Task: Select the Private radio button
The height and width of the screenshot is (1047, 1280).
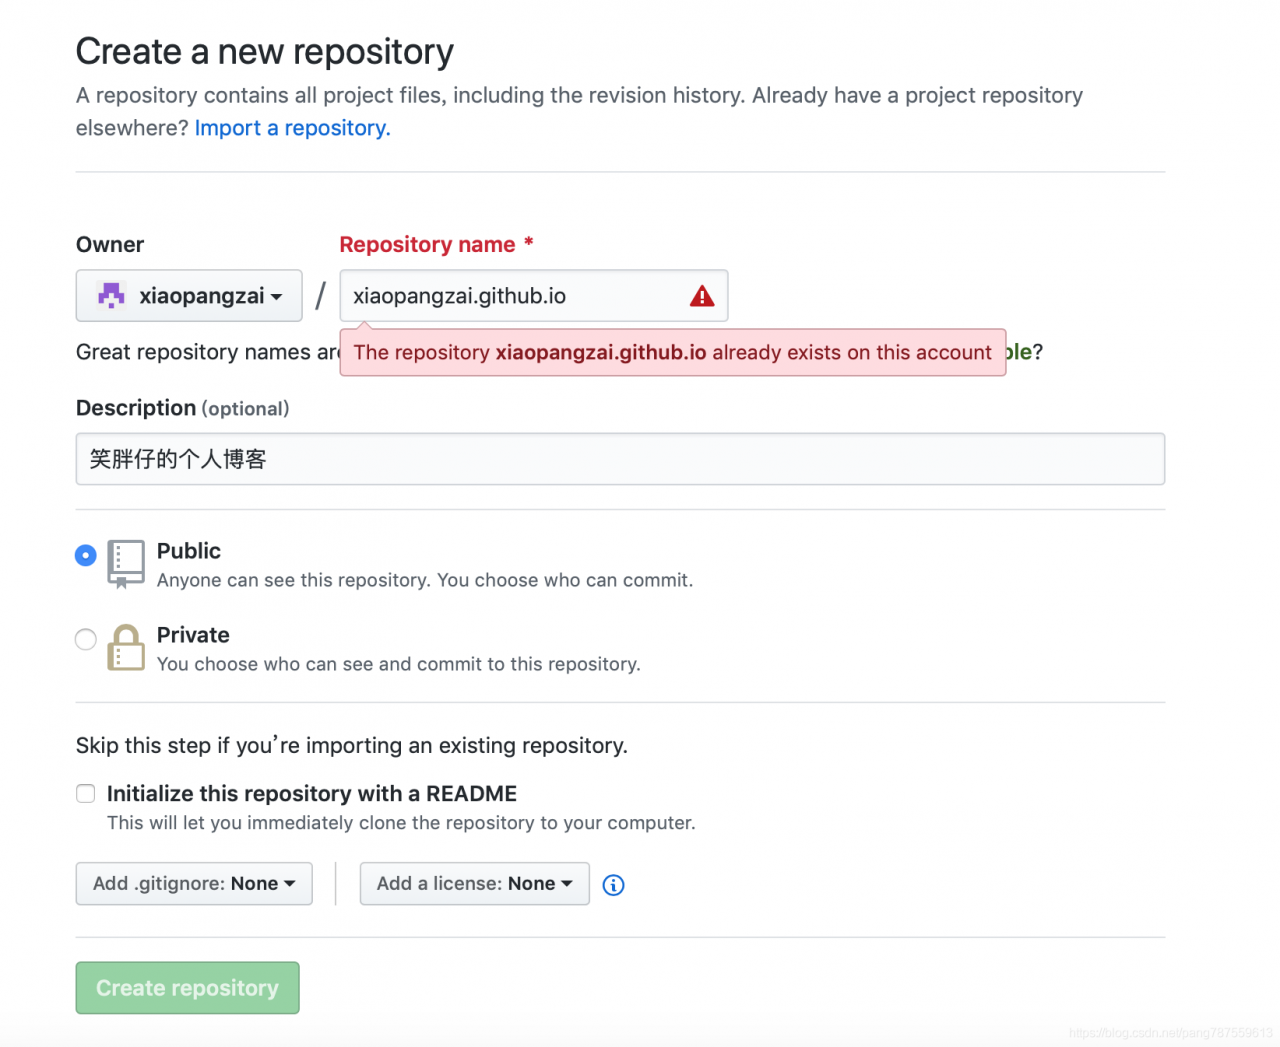Action: (86, 639)
